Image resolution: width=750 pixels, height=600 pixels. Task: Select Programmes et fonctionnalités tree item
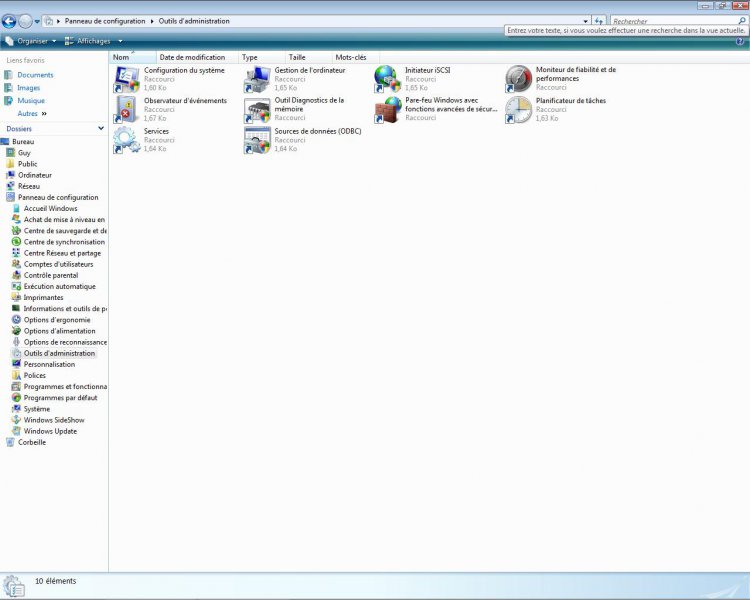point(59,387)
